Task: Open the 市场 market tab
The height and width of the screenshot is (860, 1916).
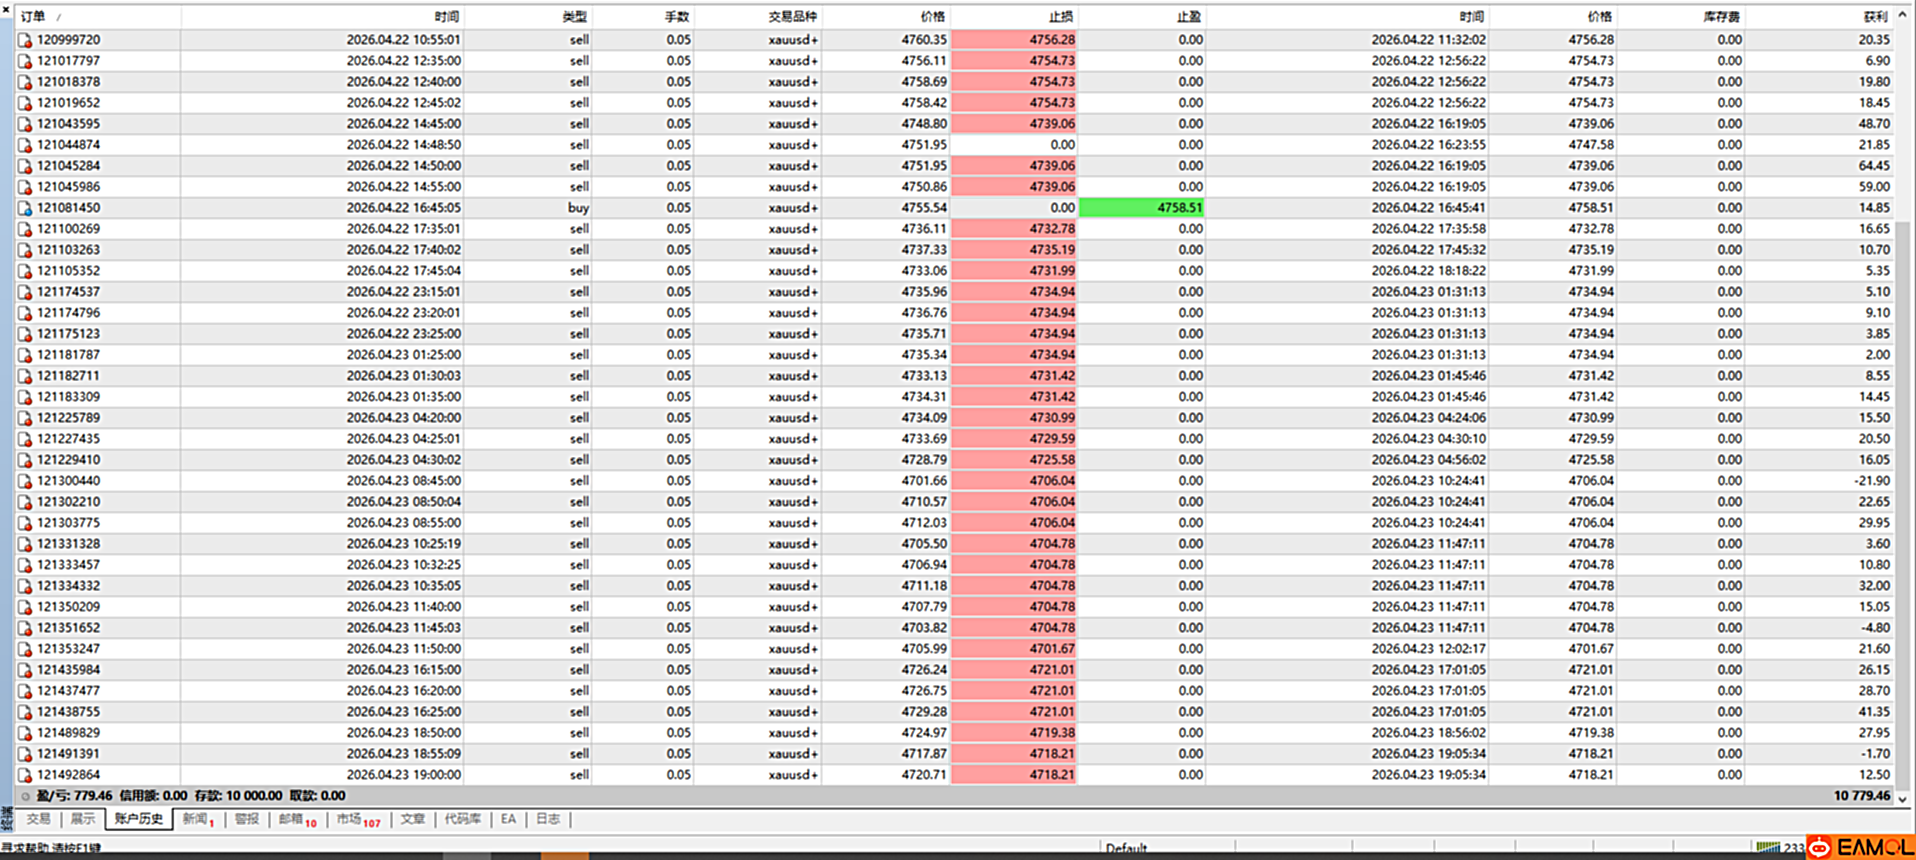Action: point(356,819)
